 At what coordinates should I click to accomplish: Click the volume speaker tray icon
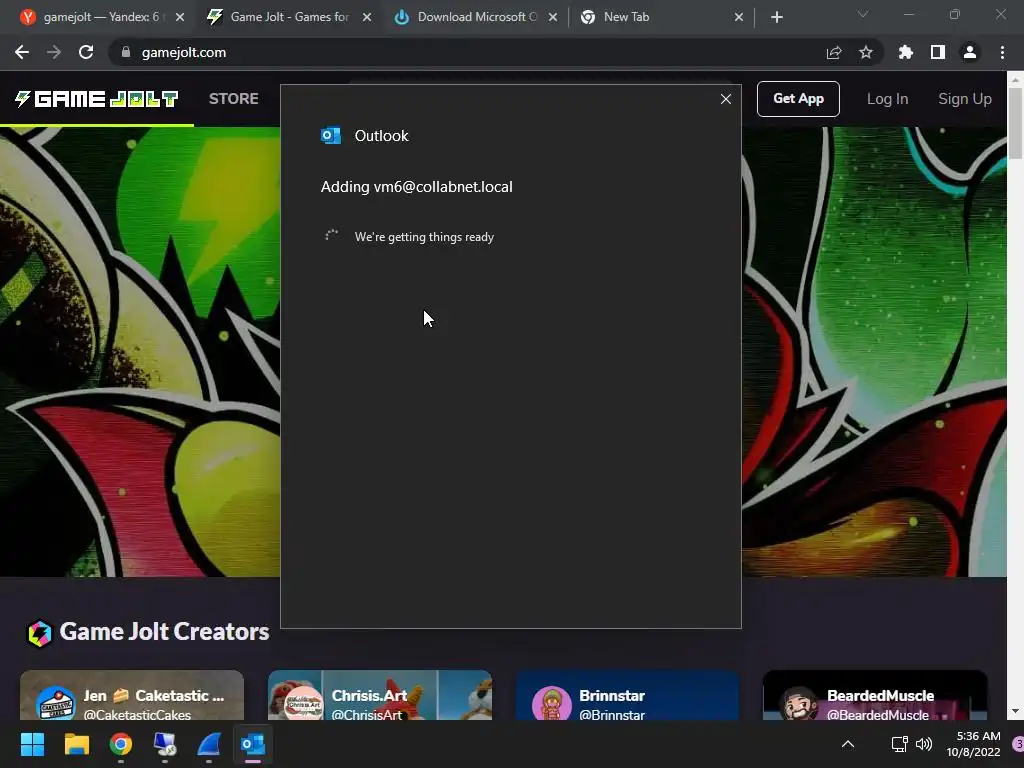[923, 744]
